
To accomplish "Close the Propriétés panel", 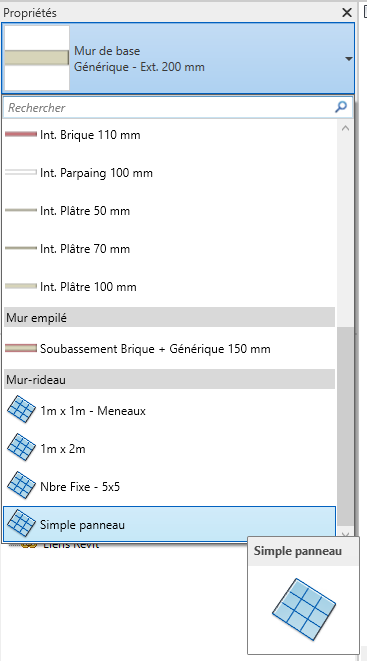I will (347, 13).
